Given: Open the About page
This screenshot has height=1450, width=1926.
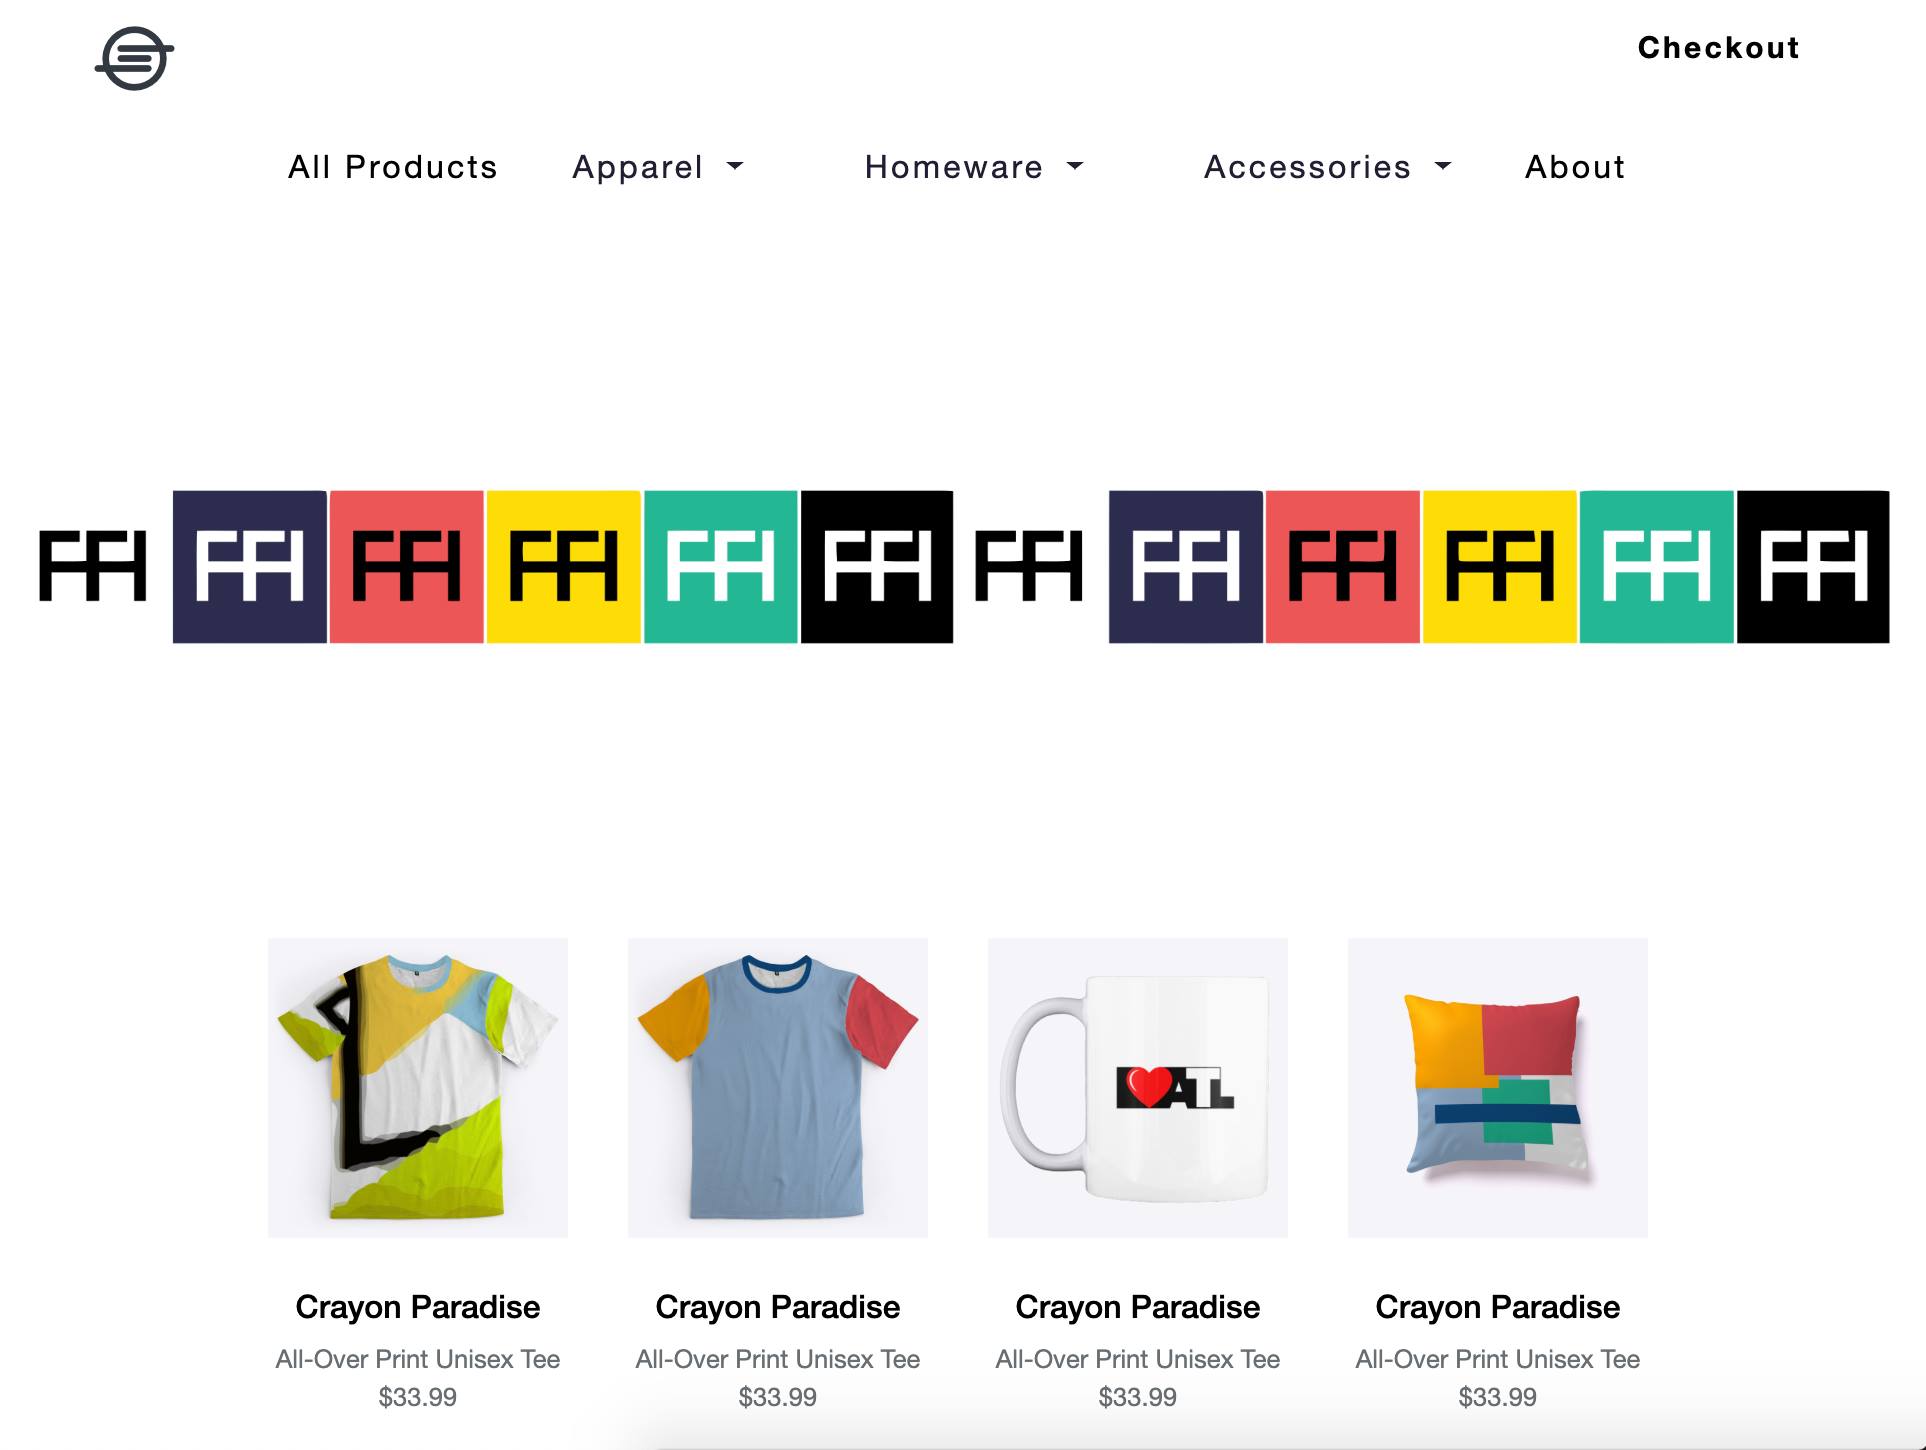Looking at the screenshot, I should (x=1575, y=167).
